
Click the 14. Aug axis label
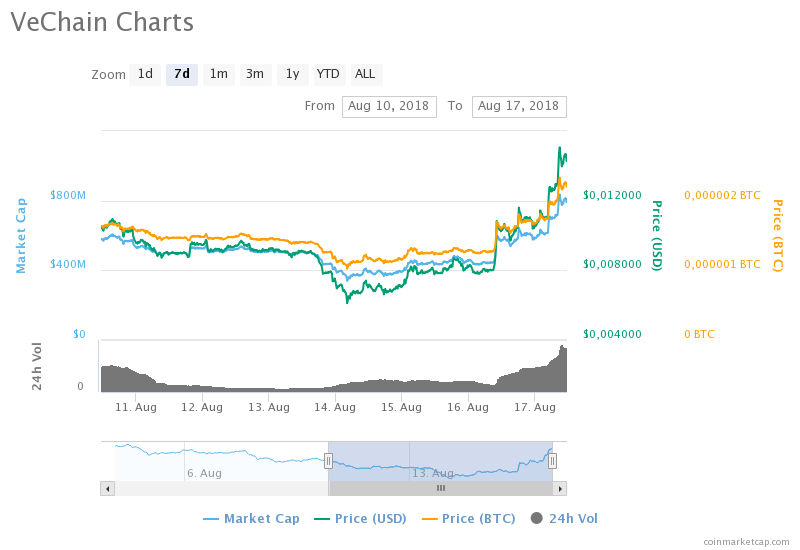(x=335, y=407)
